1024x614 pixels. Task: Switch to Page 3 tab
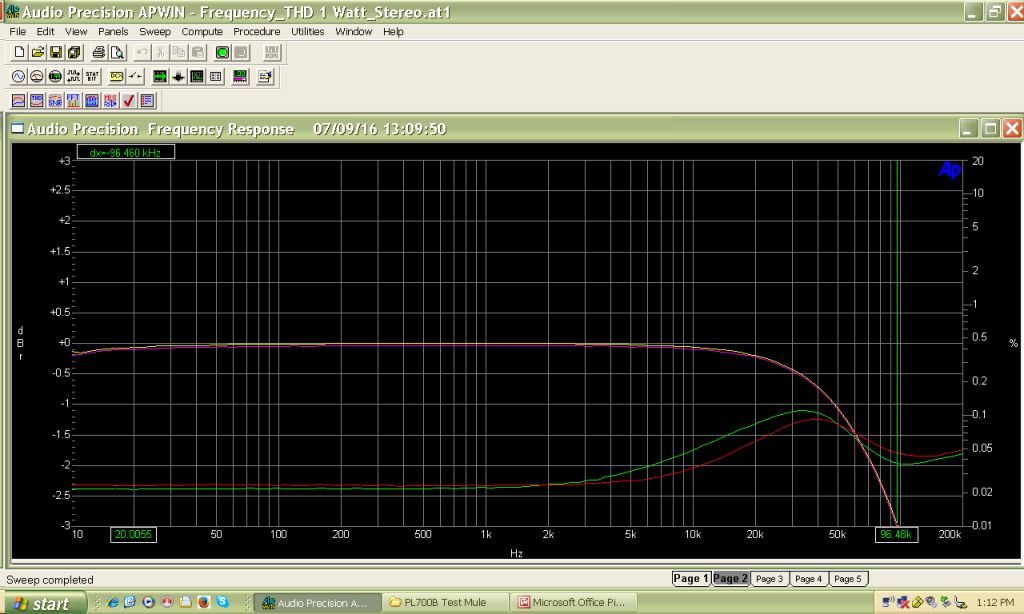click(769, 579)
